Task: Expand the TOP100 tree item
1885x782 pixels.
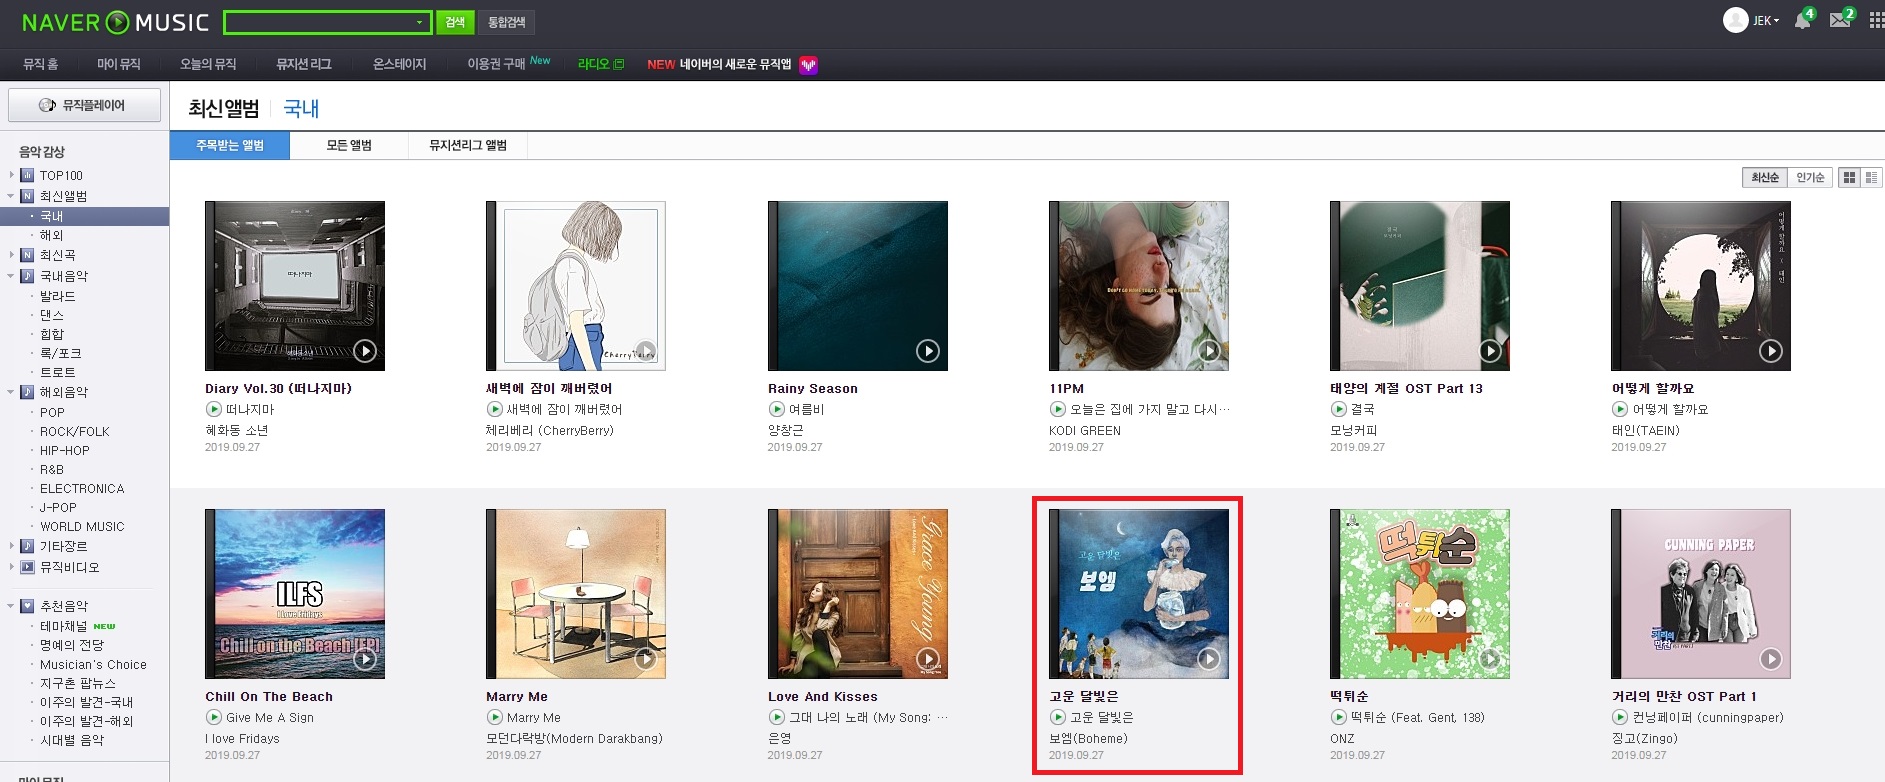Action: pyautogui.click(x=11, y=175)
